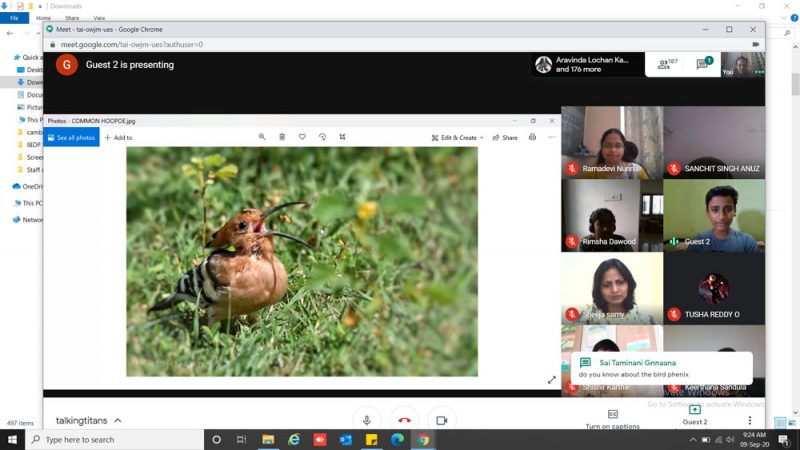Image resolution: width=800 pixels, height=450 pixels.
Task: Open notification center icon
Action: click(784, 439)
